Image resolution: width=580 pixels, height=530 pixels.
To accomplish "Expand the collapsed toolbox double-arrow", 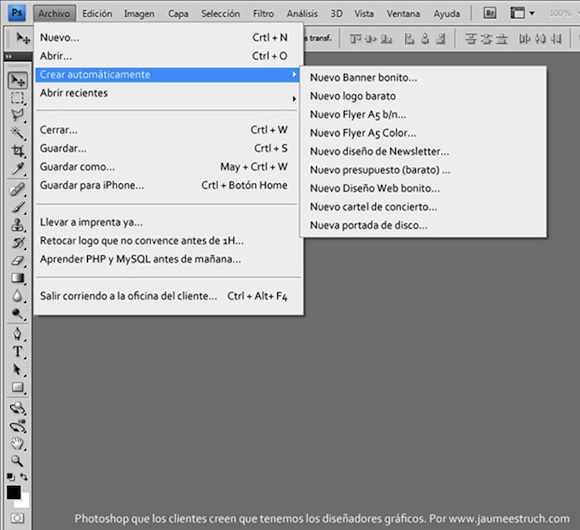I will tap(9, 57).
